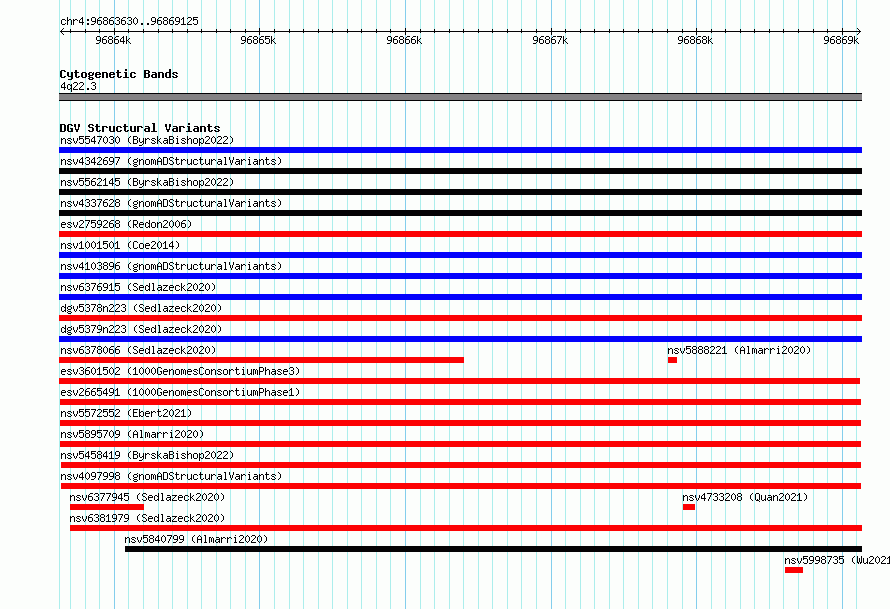Click the nsv1001501 (Coe2014) variant label

point(120,245)
